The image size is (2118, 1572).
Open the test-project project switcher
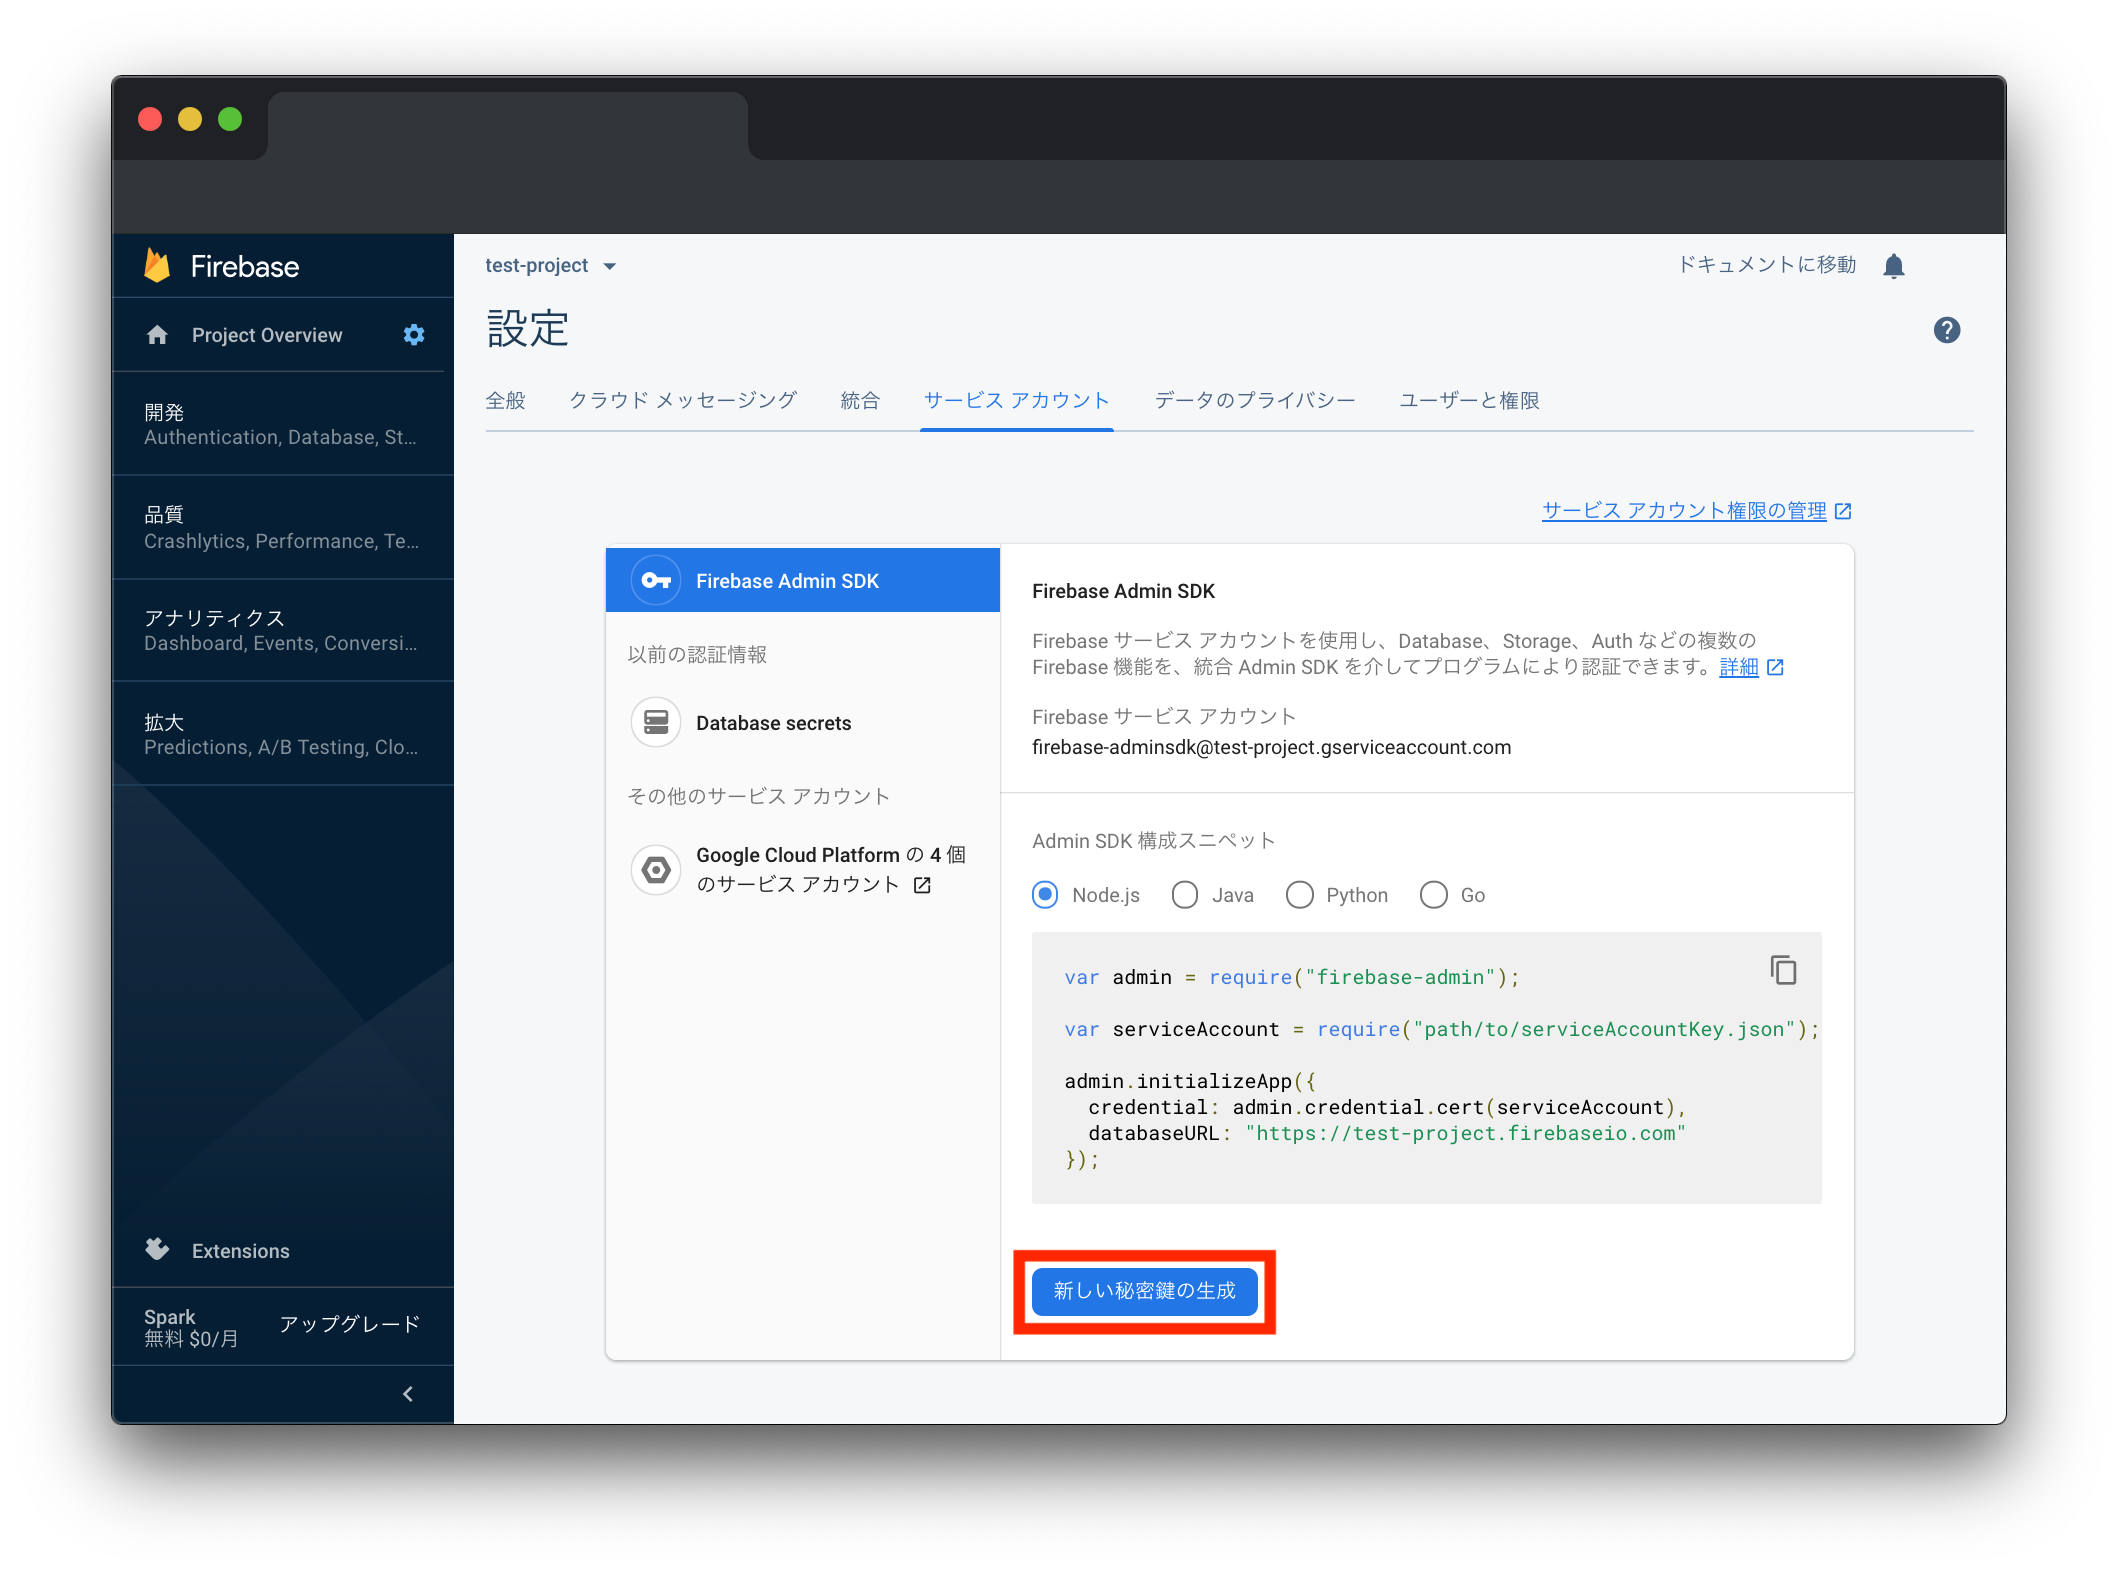[551, 265]
